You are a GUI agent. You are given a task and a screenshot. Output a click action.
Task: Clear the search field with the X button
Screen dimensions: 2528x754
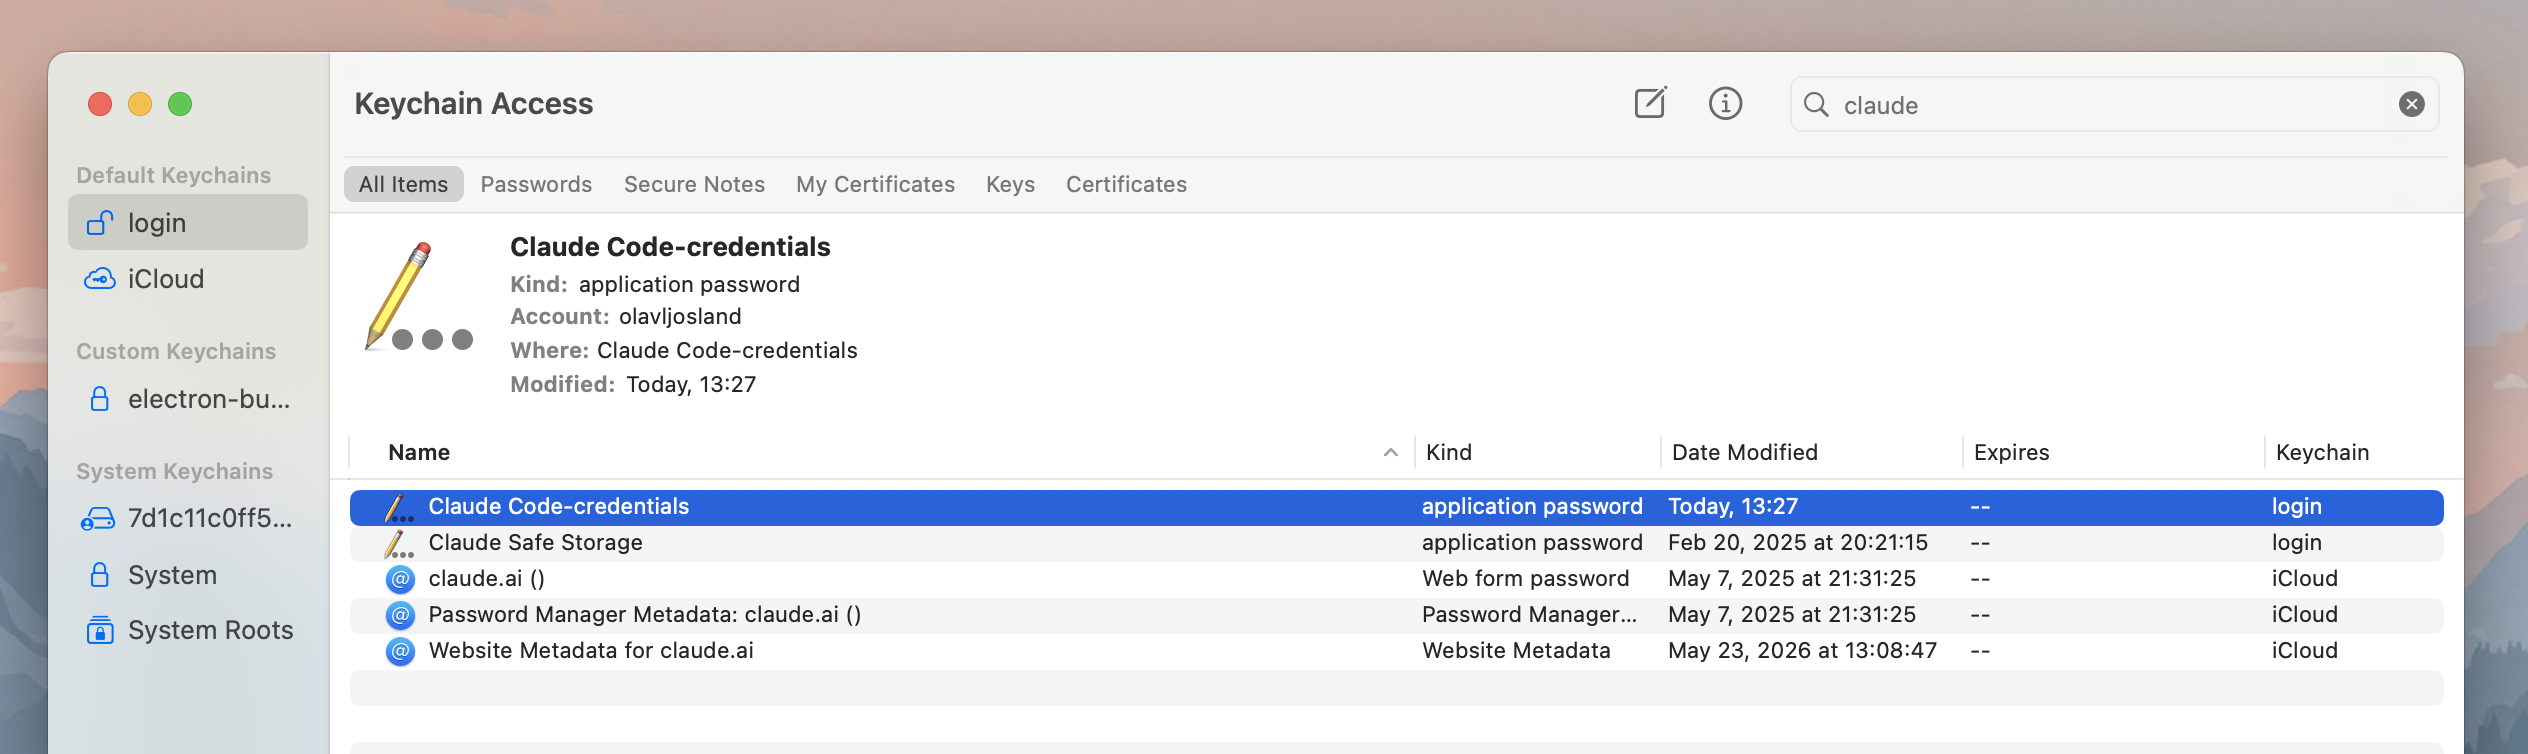click(2411, 104)
